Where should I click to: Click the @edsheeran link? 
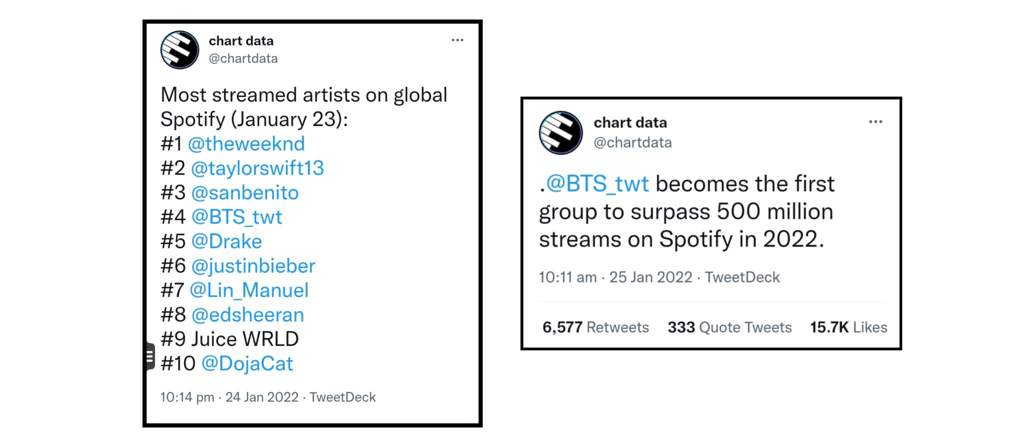(248, 315)
